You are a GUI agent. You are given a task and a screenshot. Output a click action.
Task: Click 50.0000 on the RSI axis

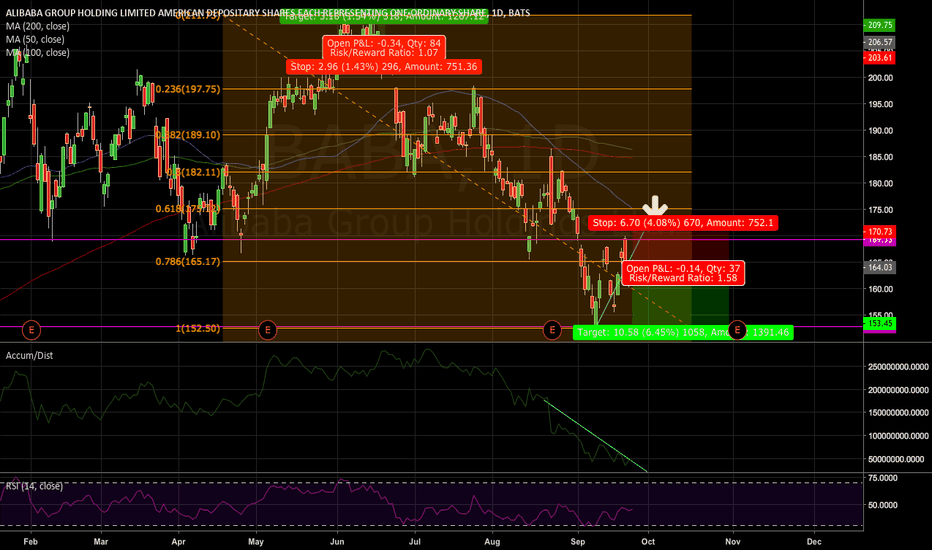883,505
